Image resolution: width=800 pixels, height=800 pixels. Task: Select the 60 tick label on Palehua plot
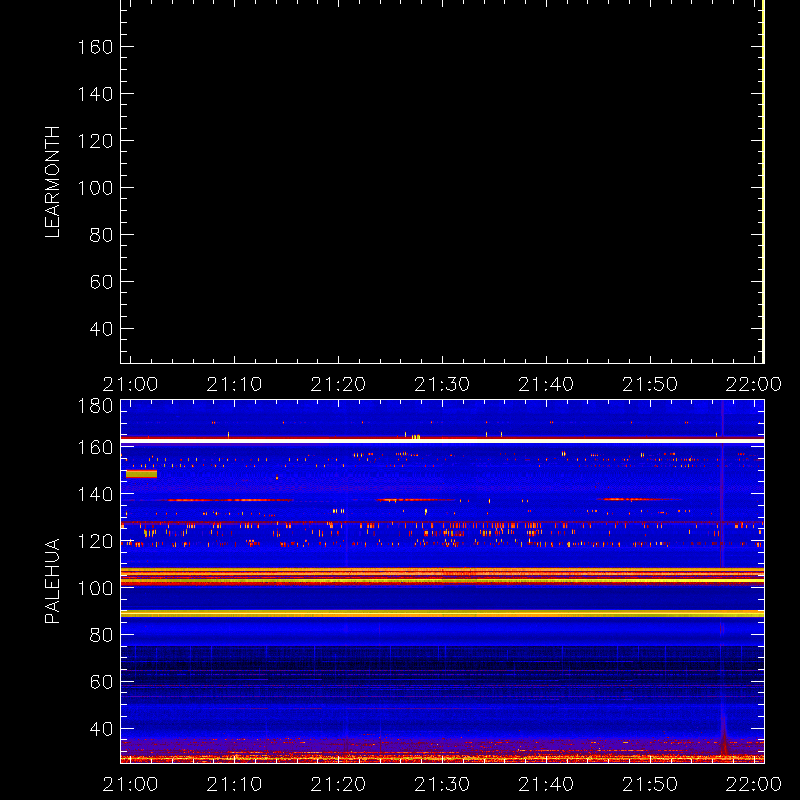[x=101, y=682]
